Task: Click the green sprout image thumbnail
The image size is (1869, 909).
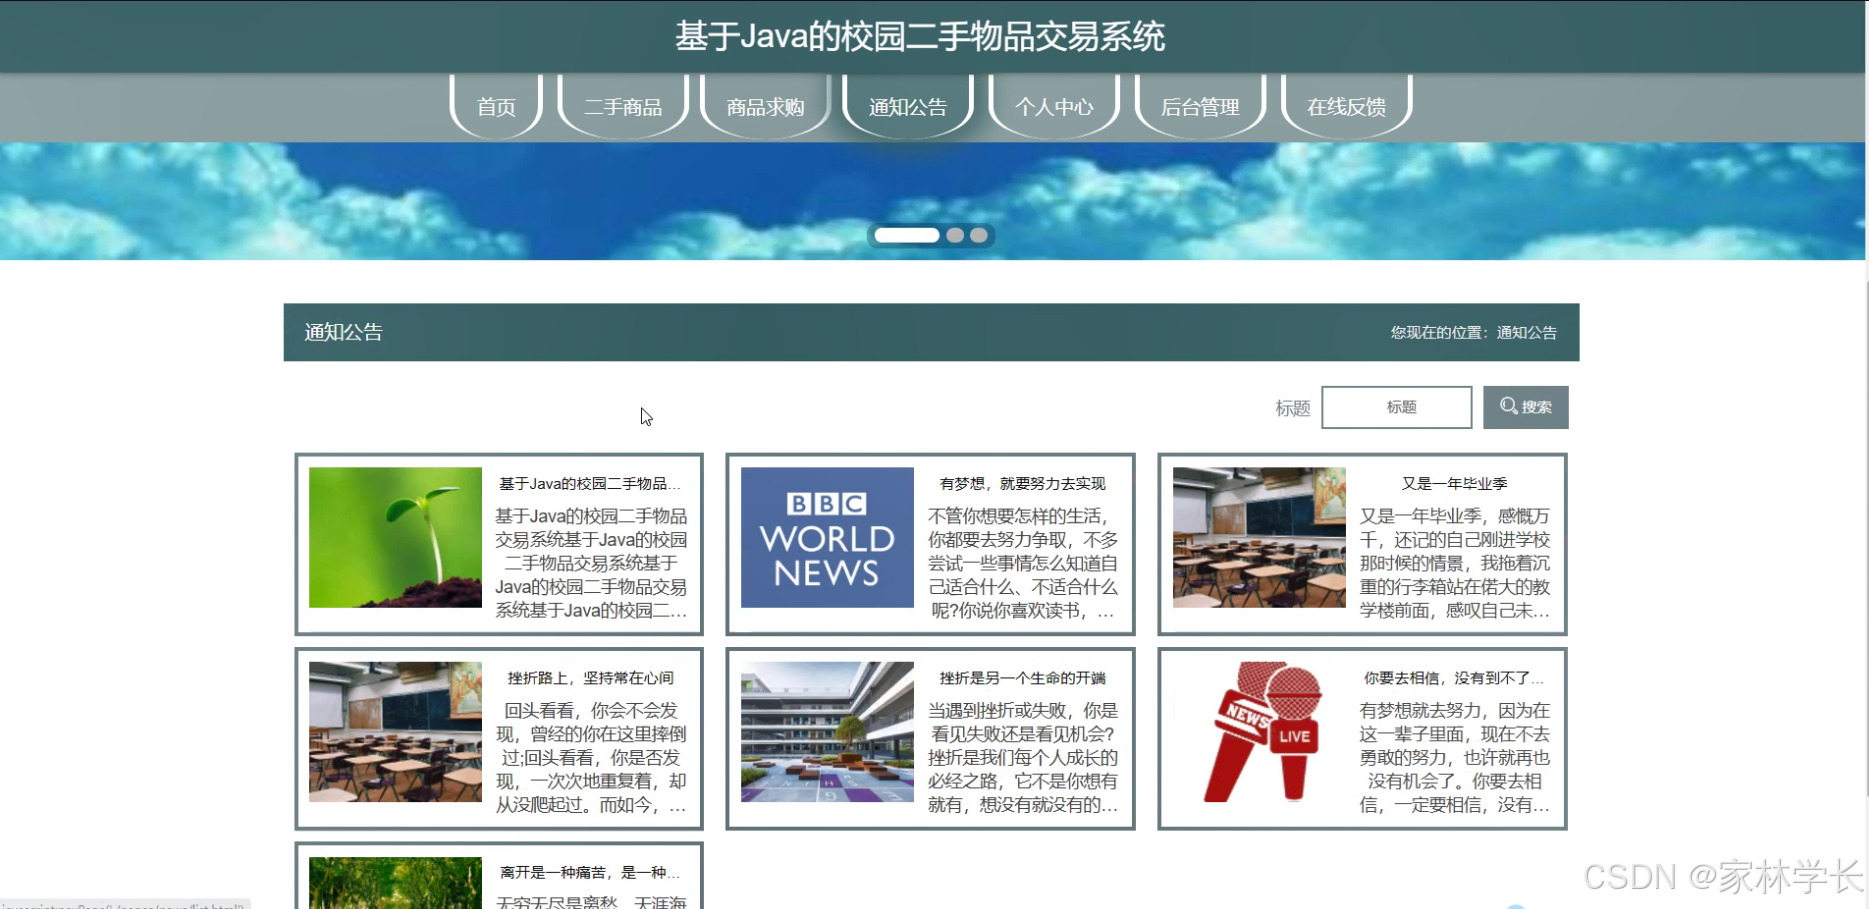Action: tap(394, 537)
